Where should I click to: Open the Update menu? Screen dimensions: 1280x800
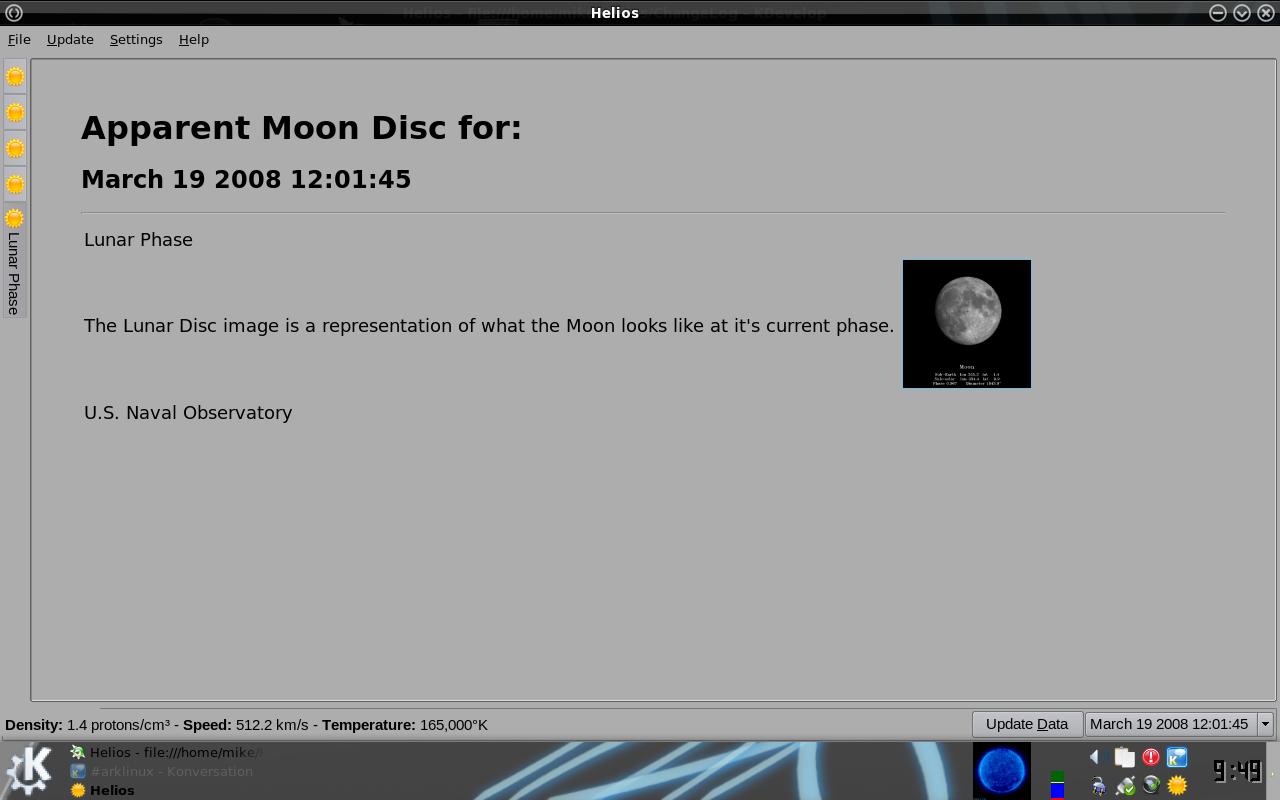[x=70, y=39]
